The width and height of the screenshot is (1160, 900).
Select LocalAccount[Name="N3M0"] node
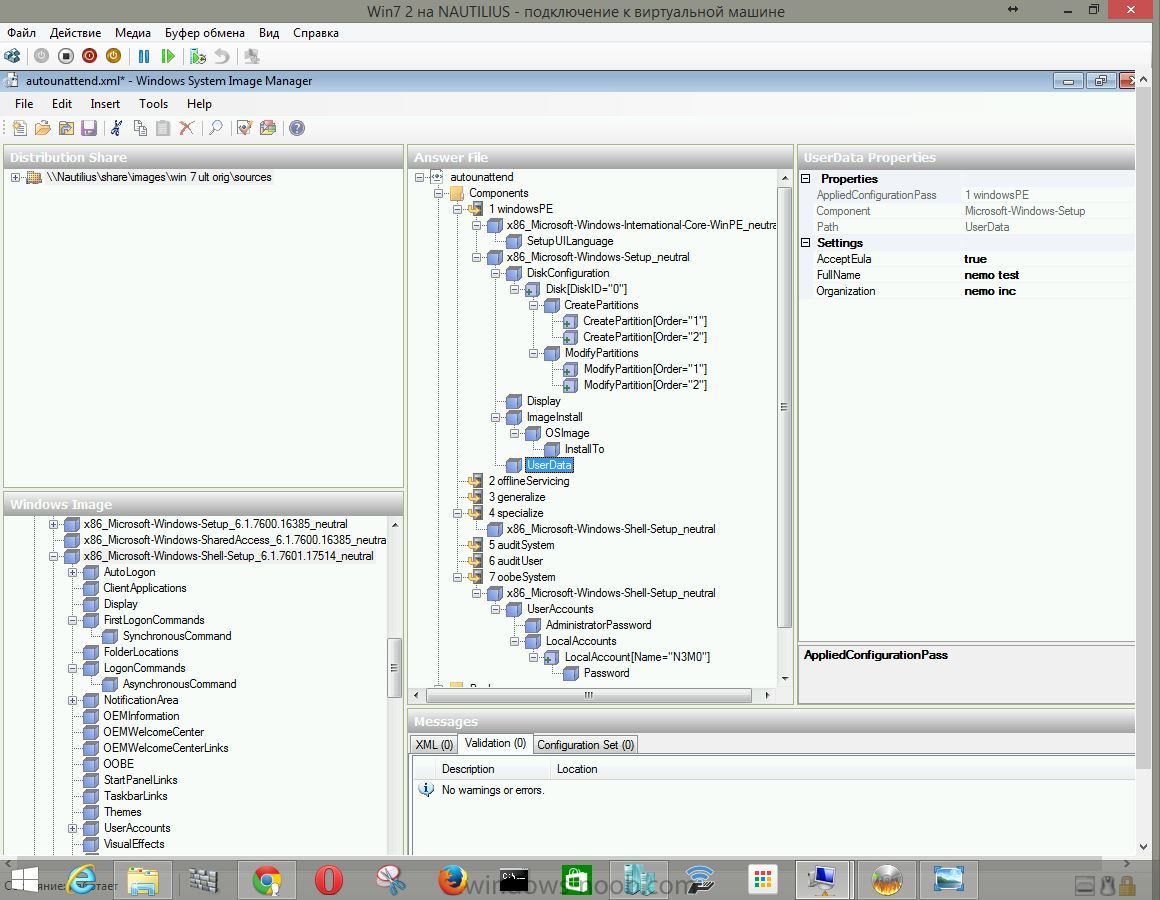[x=637, y=657]
